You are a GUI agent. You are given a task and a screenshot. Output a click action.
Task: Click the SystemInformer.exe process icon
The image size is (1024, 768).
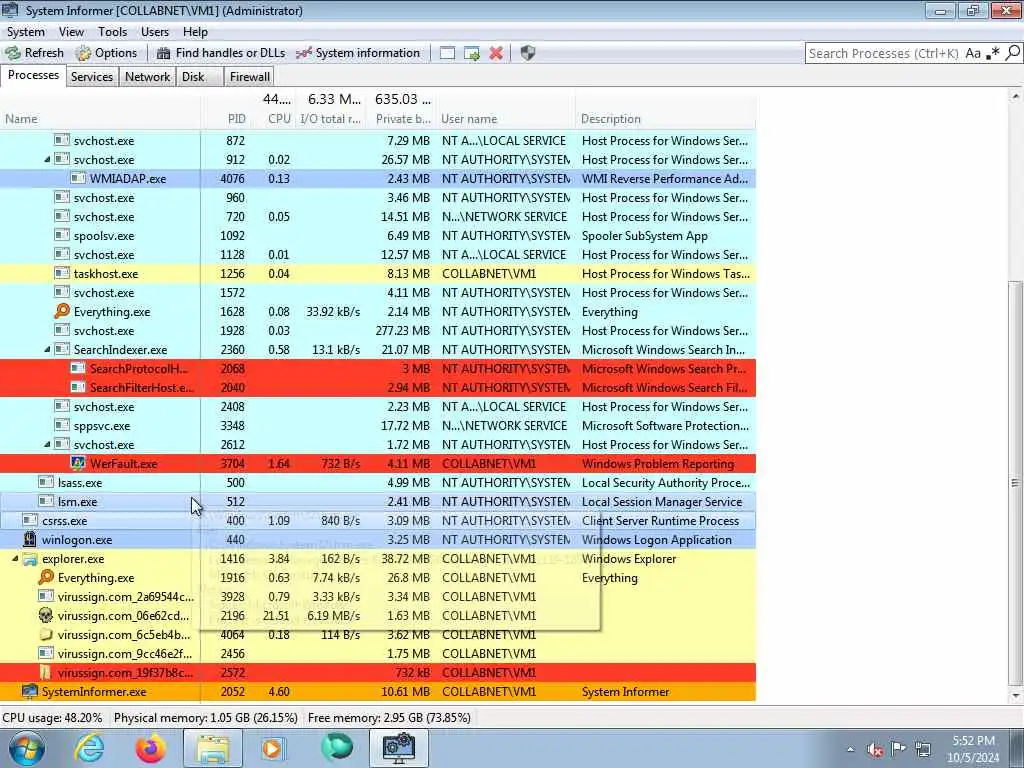point(30,692)
